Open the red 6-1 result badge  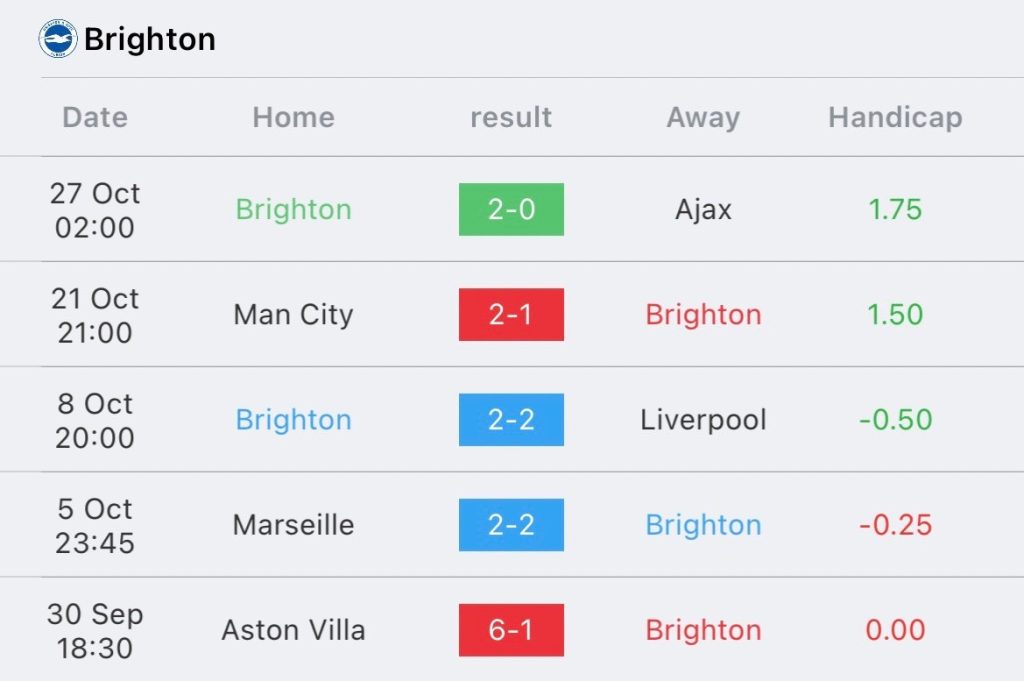[x=511, y=630]
